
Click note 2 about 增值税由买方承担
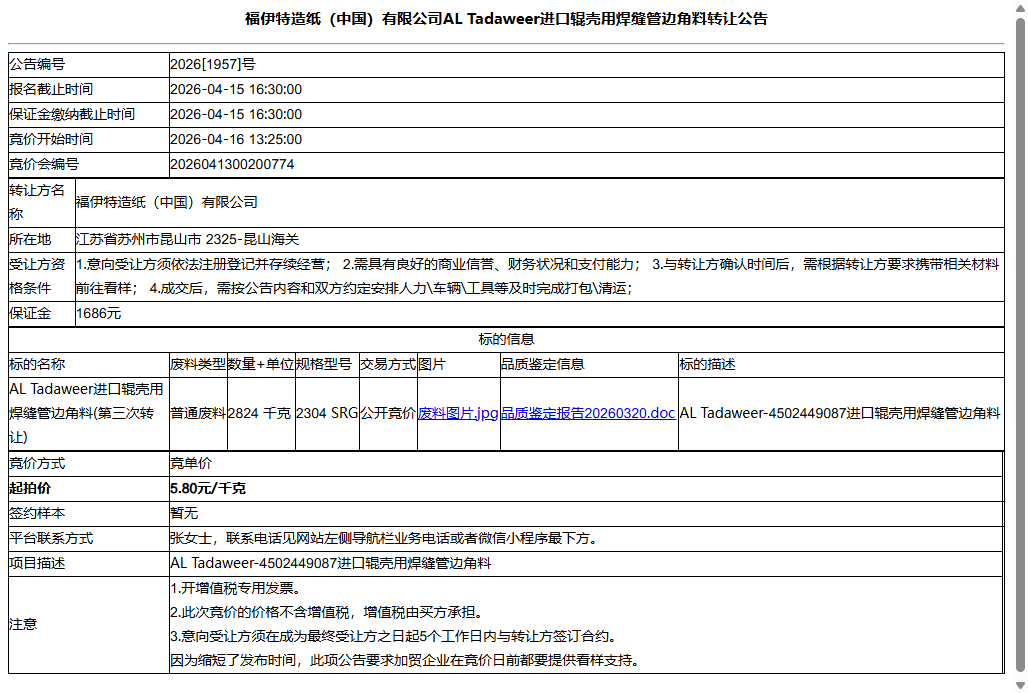click(x=328, y=612)
